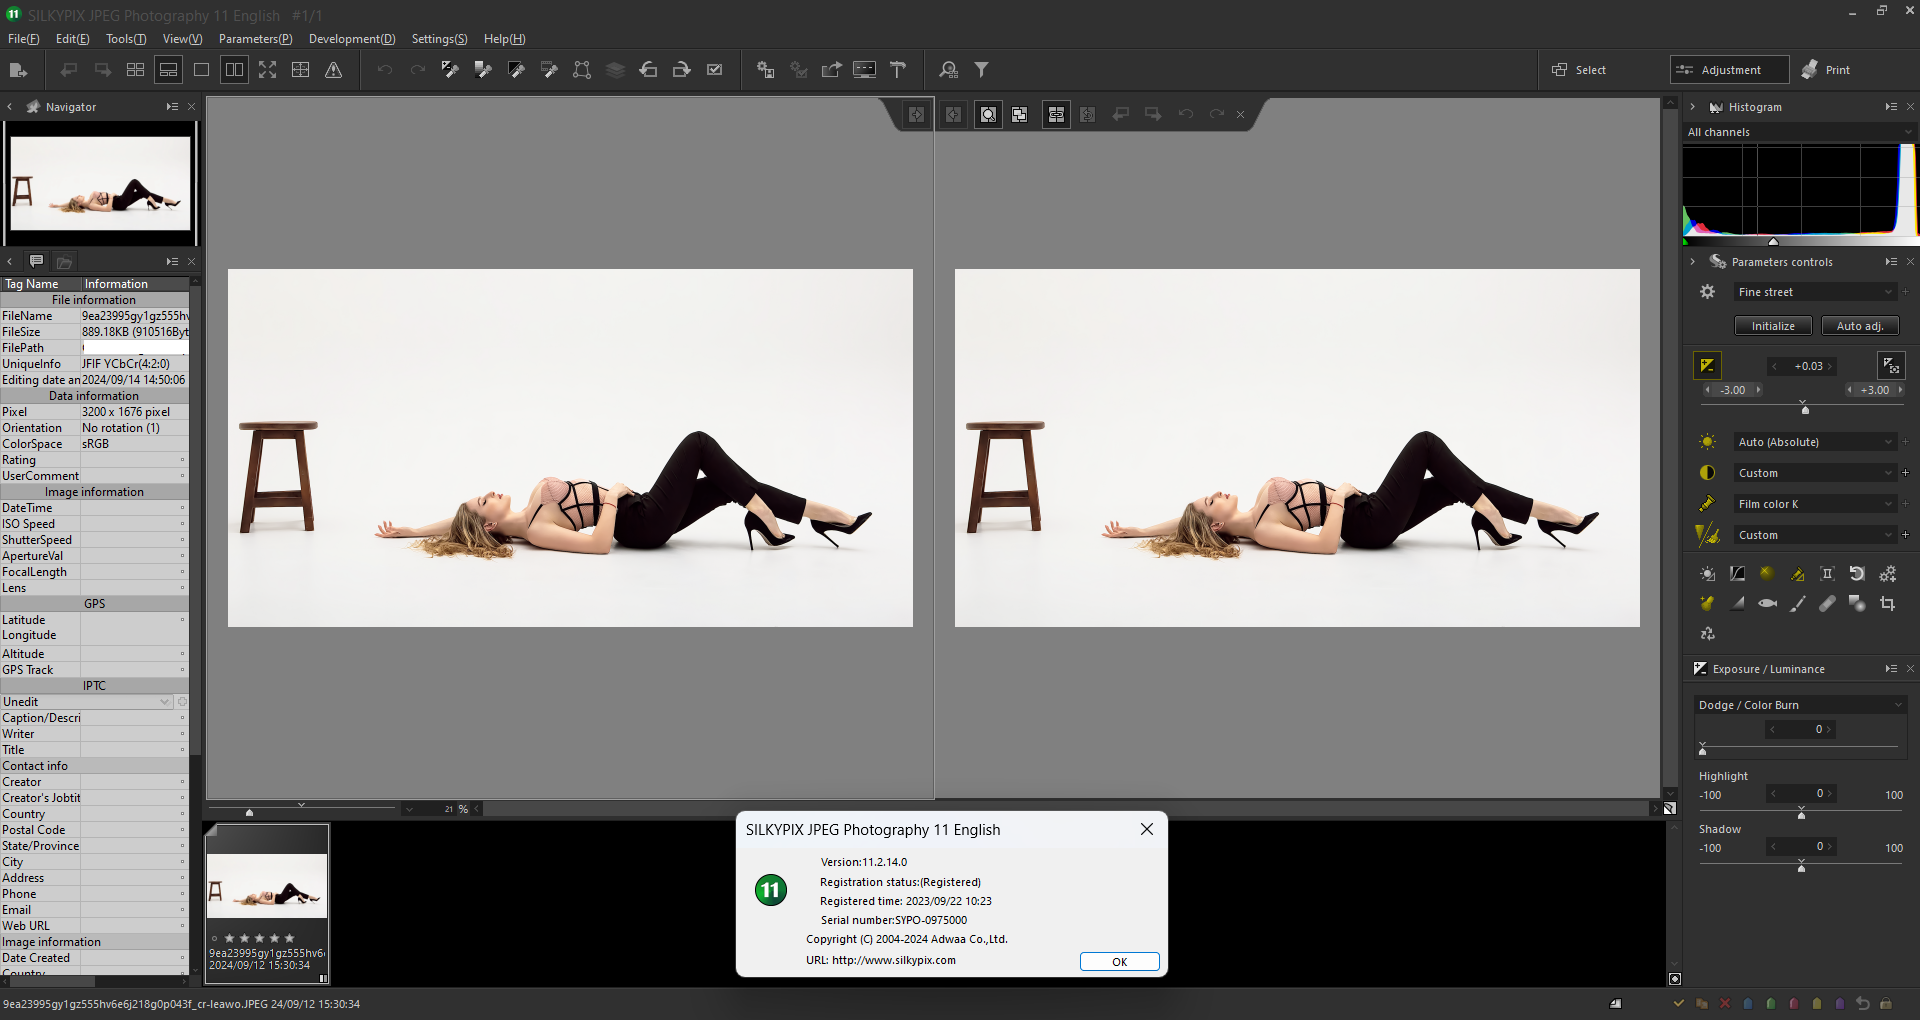Select the brush tool icon in Parameters controls
The width and height of the screenshot is (1920, 1020).
1797,604
